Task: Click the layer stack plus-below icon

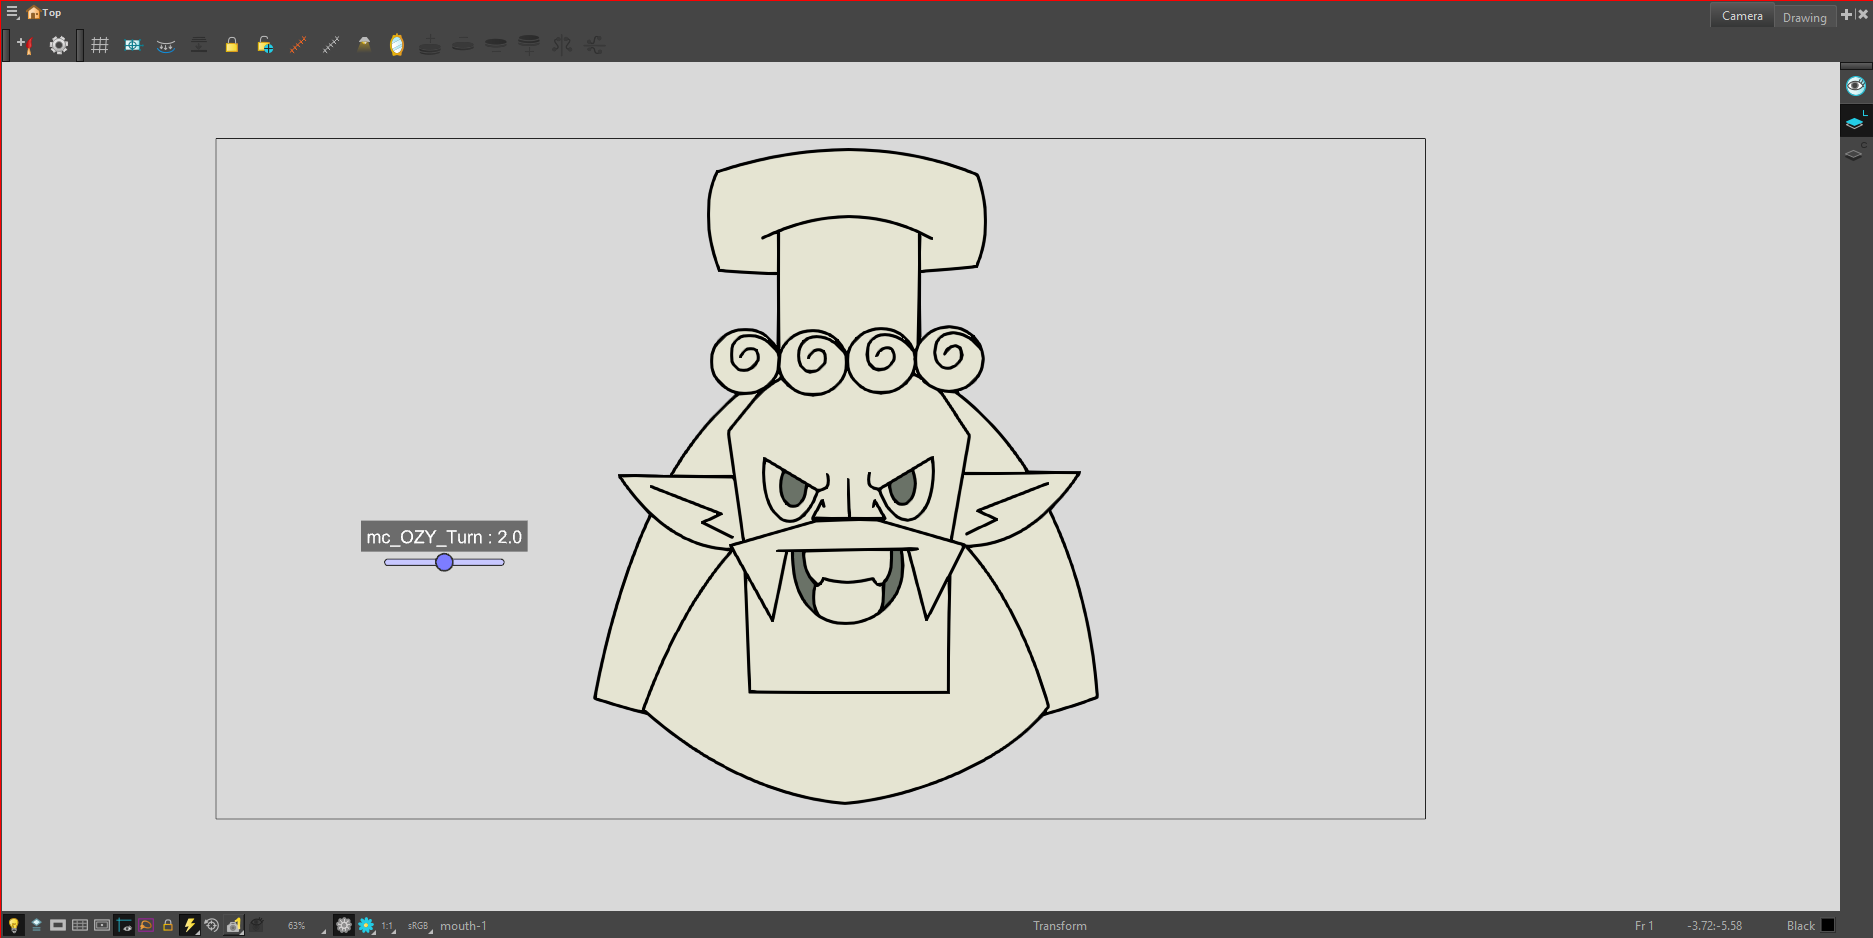Action: point(529,45)
